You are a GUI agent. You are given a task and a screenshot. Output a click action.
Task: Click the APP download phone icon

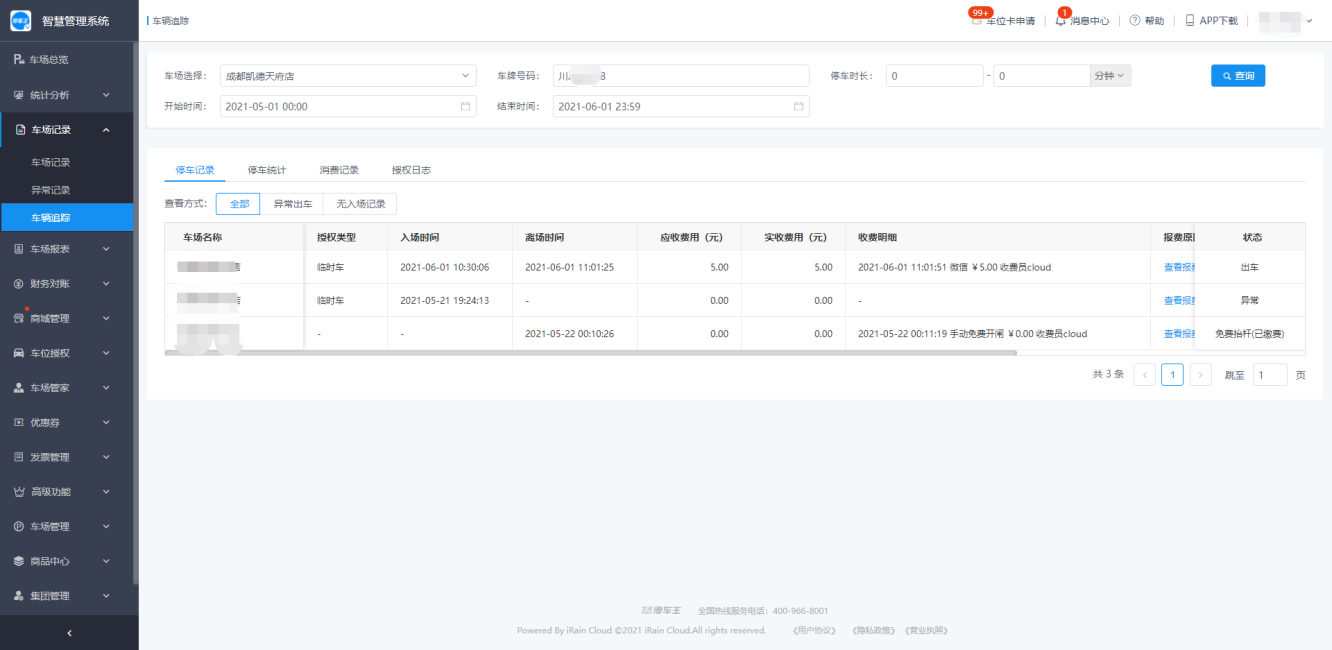[x=1190, y=21]
